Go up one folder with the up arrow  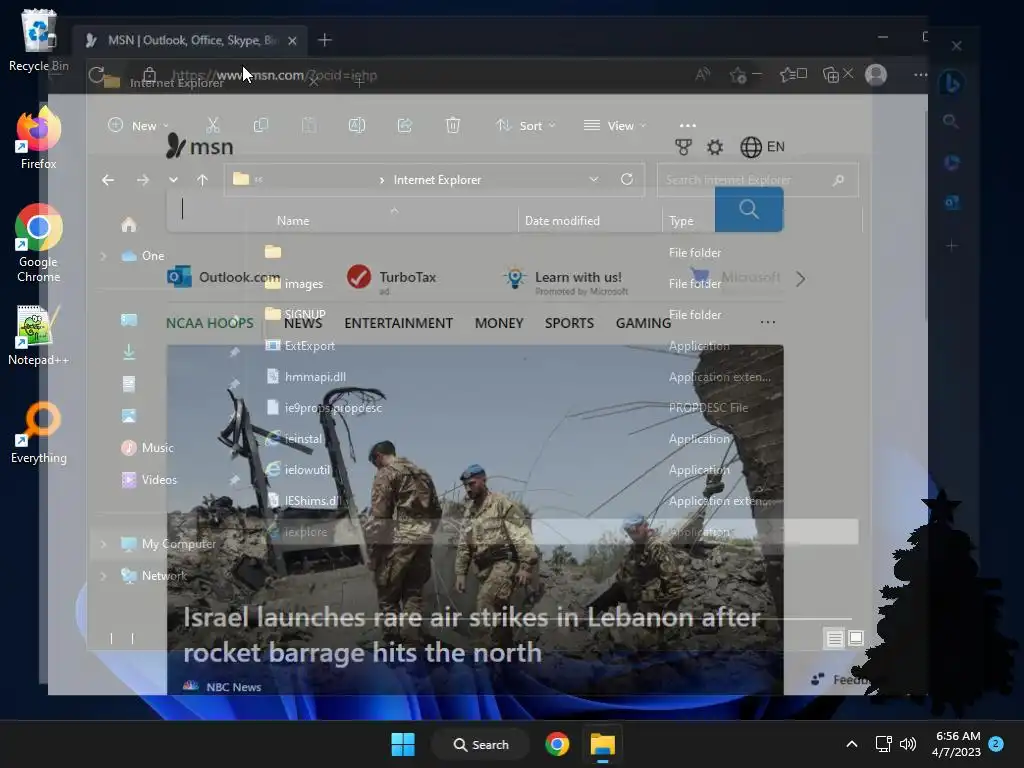click(x=202, y=180)
